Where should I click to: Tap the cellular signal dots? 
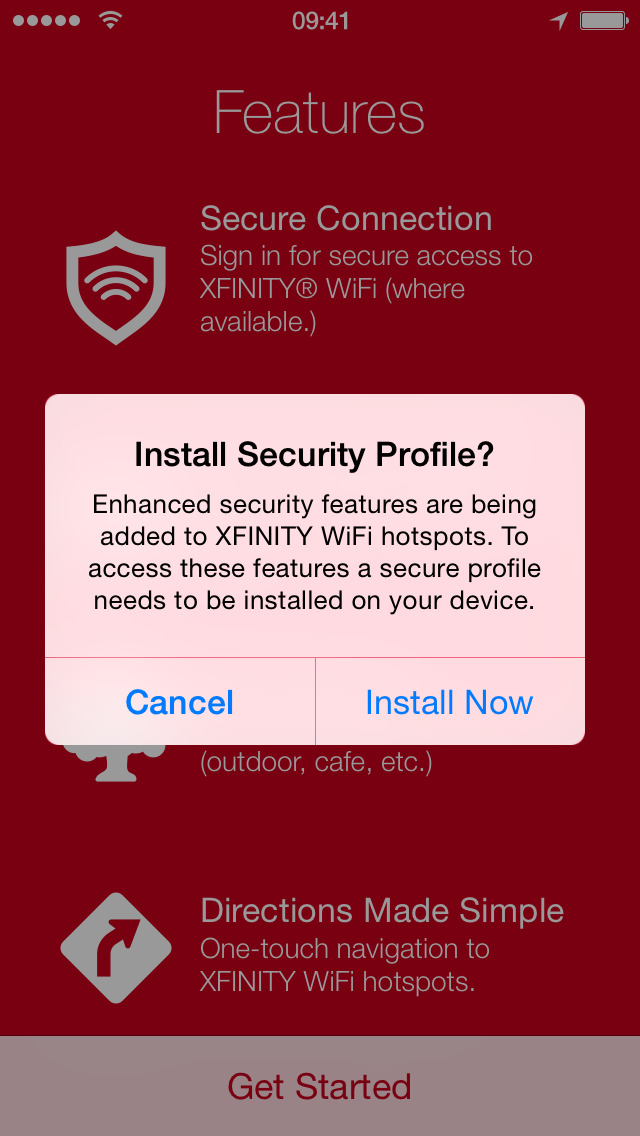coord(46,20)
